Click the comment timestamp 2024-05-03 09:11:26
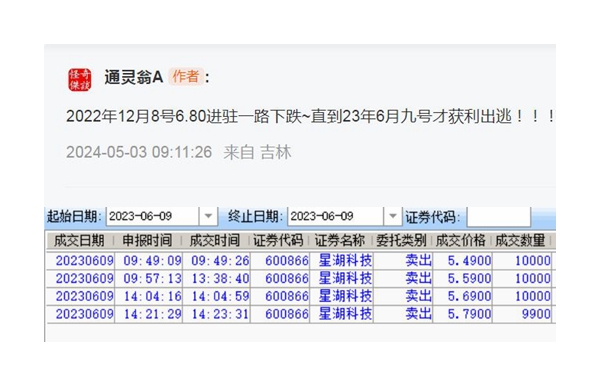The width and height of the screenshot is (600, 385). [x=139, y=152]
